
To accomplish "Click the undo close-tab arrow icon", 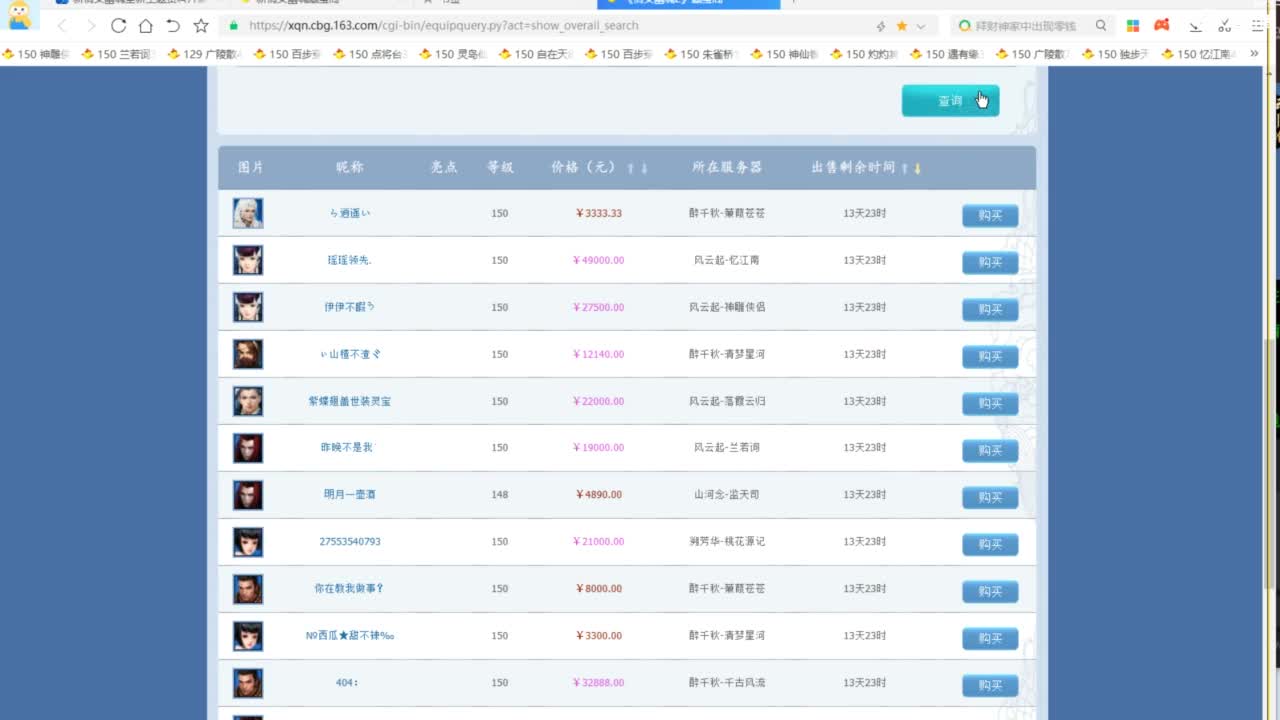I will point(173,26).
